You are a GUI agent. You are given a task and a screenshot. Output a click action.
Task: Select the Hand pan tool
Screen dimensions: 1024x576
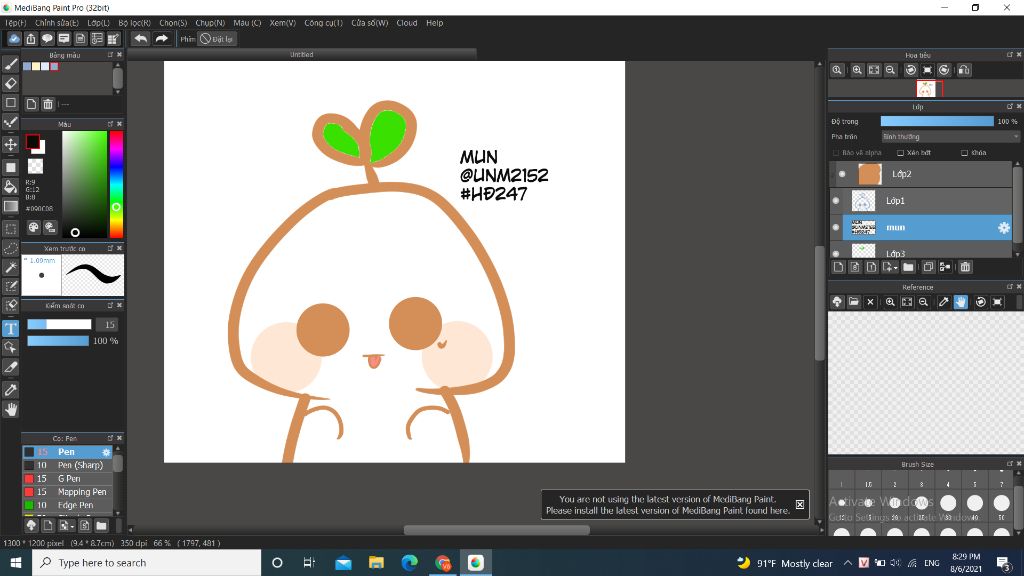pos(10,409)
